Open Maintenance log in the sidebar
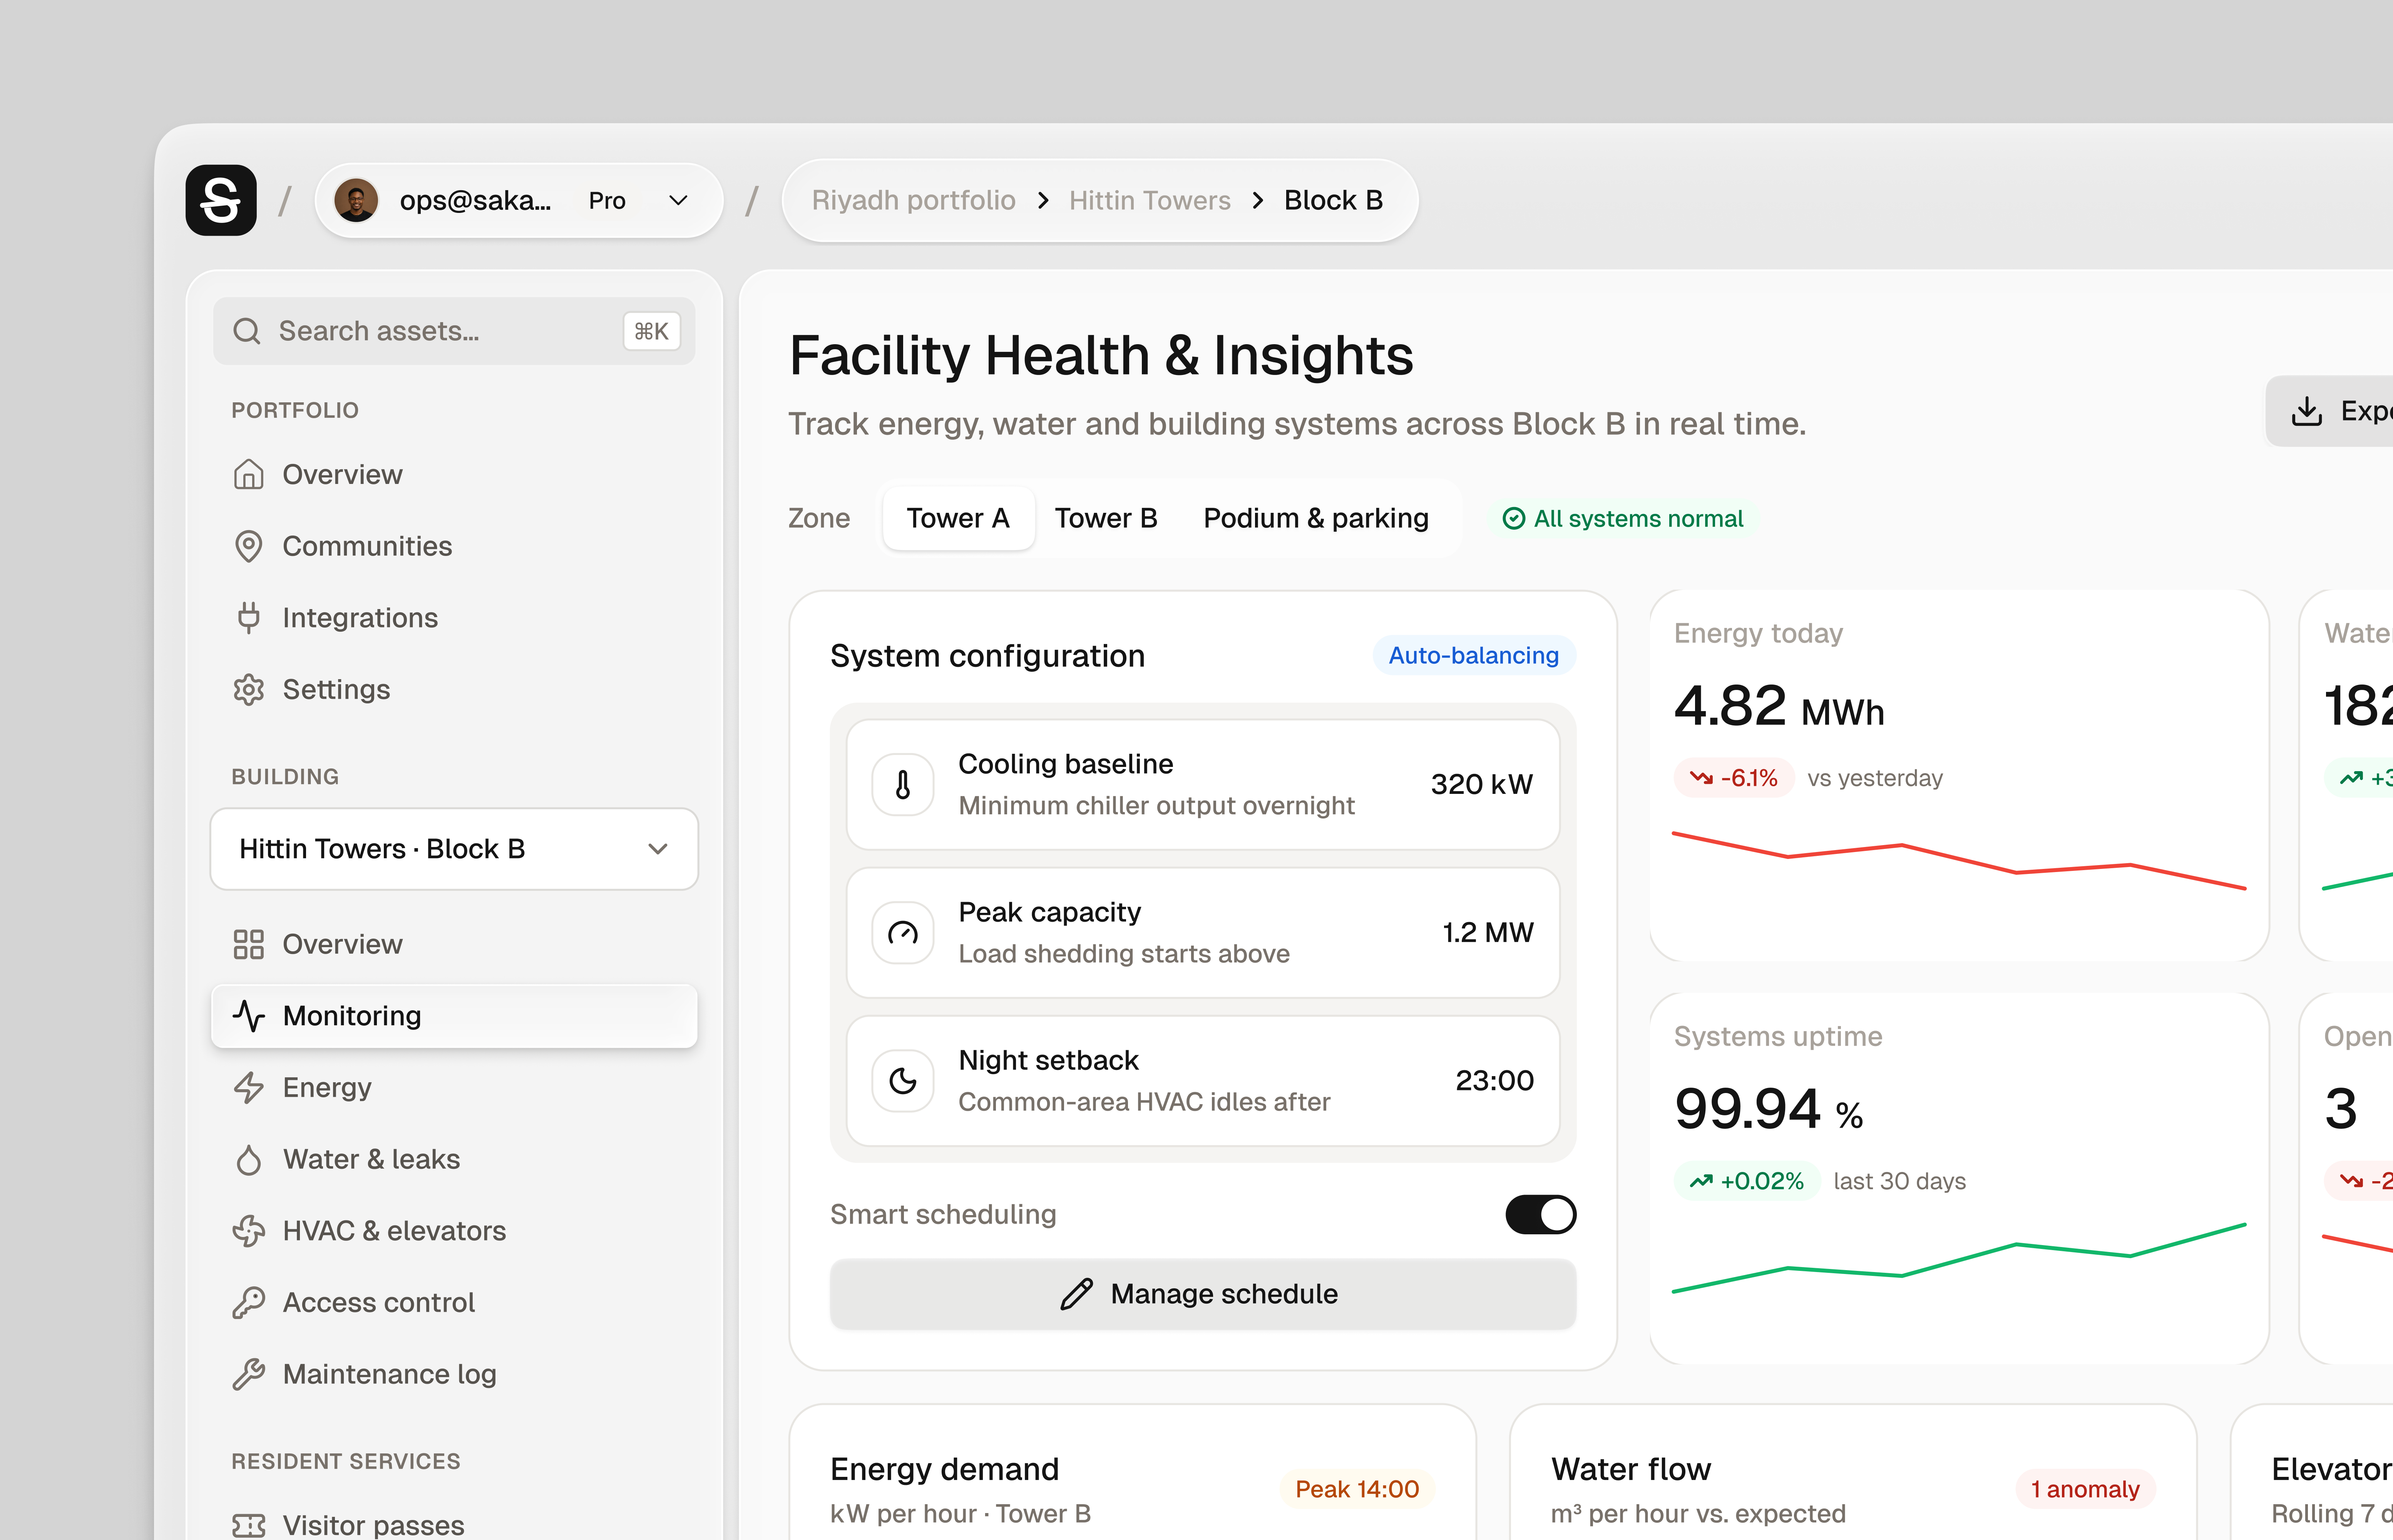The height and width of the screenshot is (1540, 2393). point(454,1374)
